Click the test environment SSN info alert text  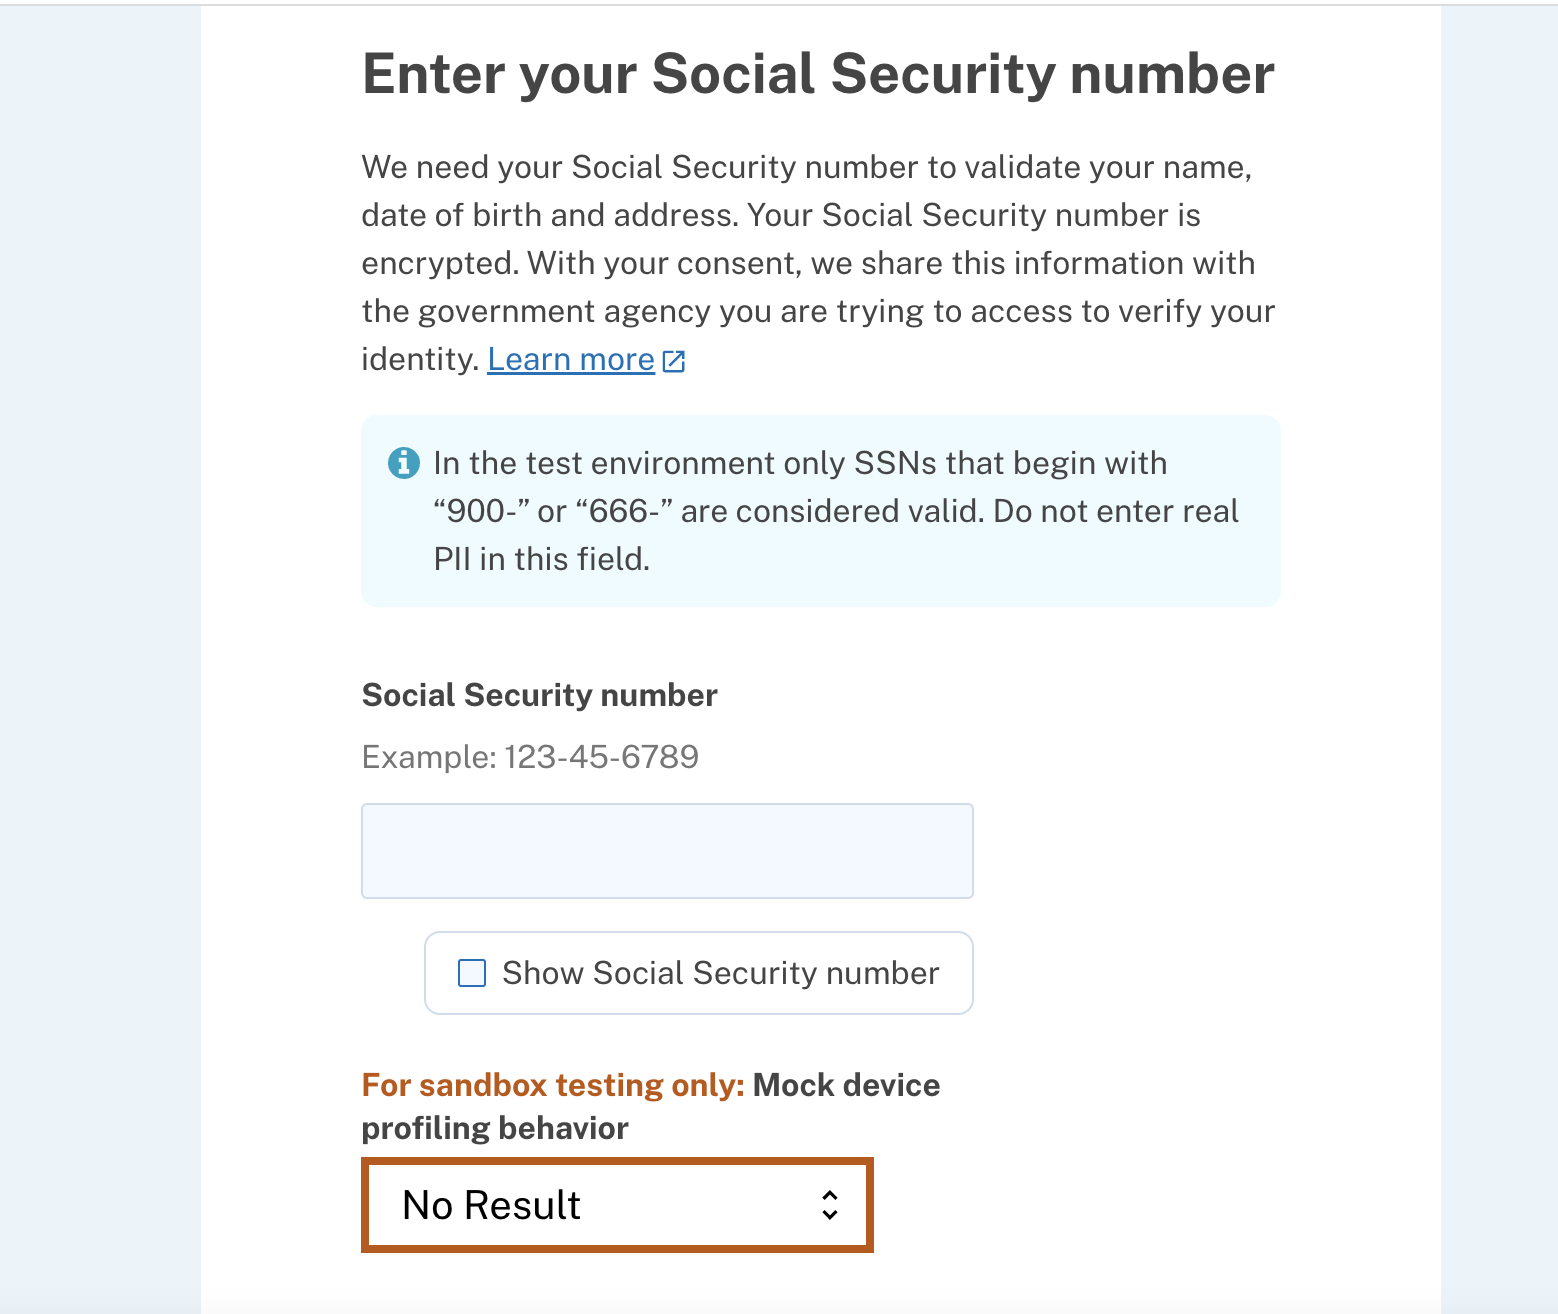point(800,464)
